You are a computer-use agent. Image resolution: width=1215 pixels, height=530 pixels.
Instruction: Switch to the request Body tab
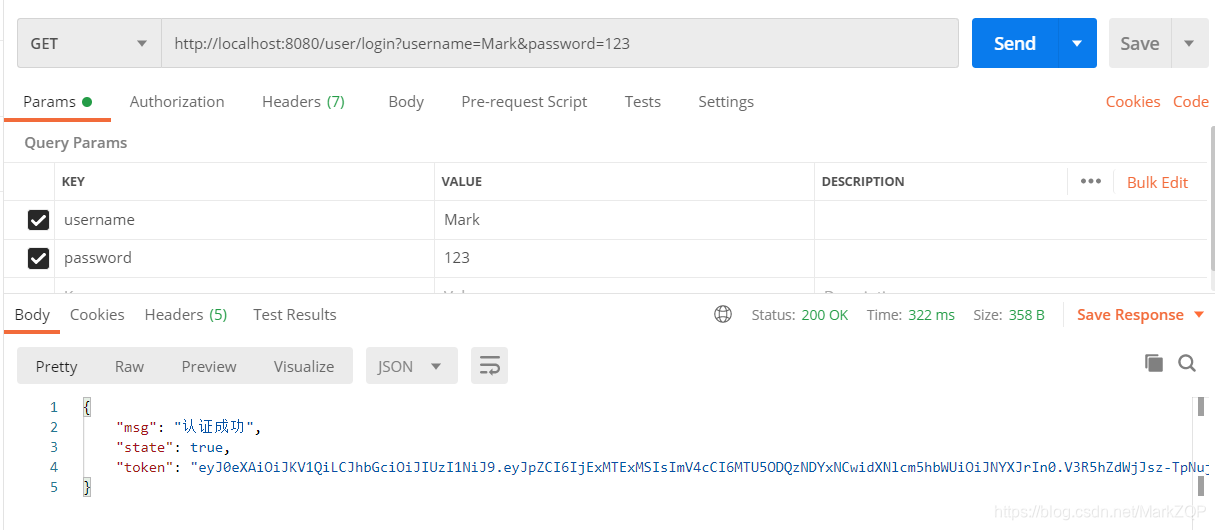tap(406, 102)
